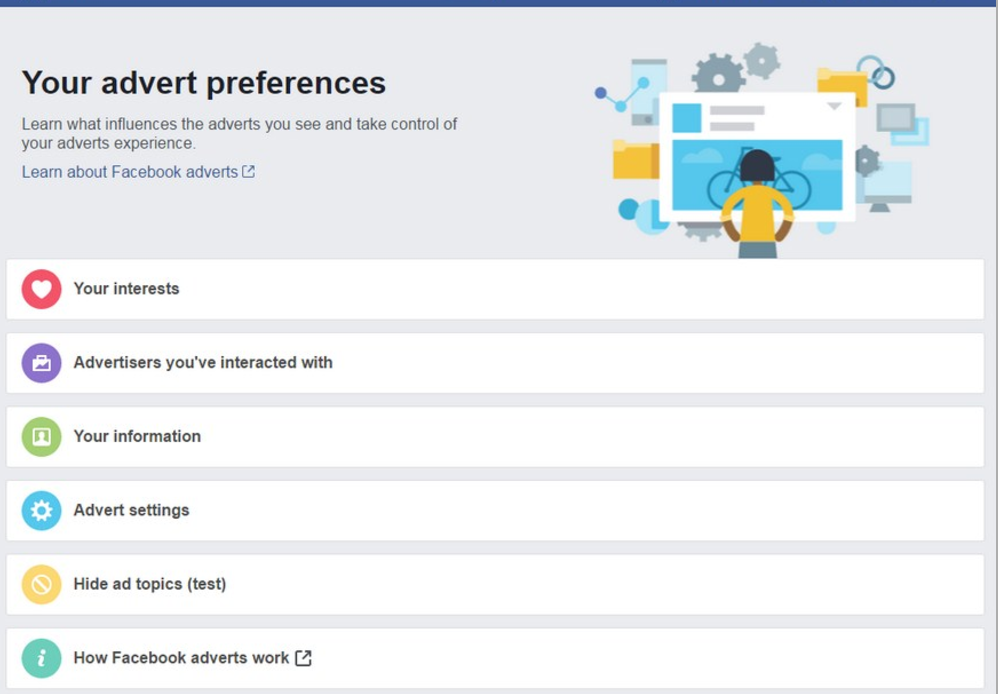Click external link icon beside How Facebook adverts work
Image resolution: width=1000 pixels, height=694 pixels.
click(x=304, y=658)
